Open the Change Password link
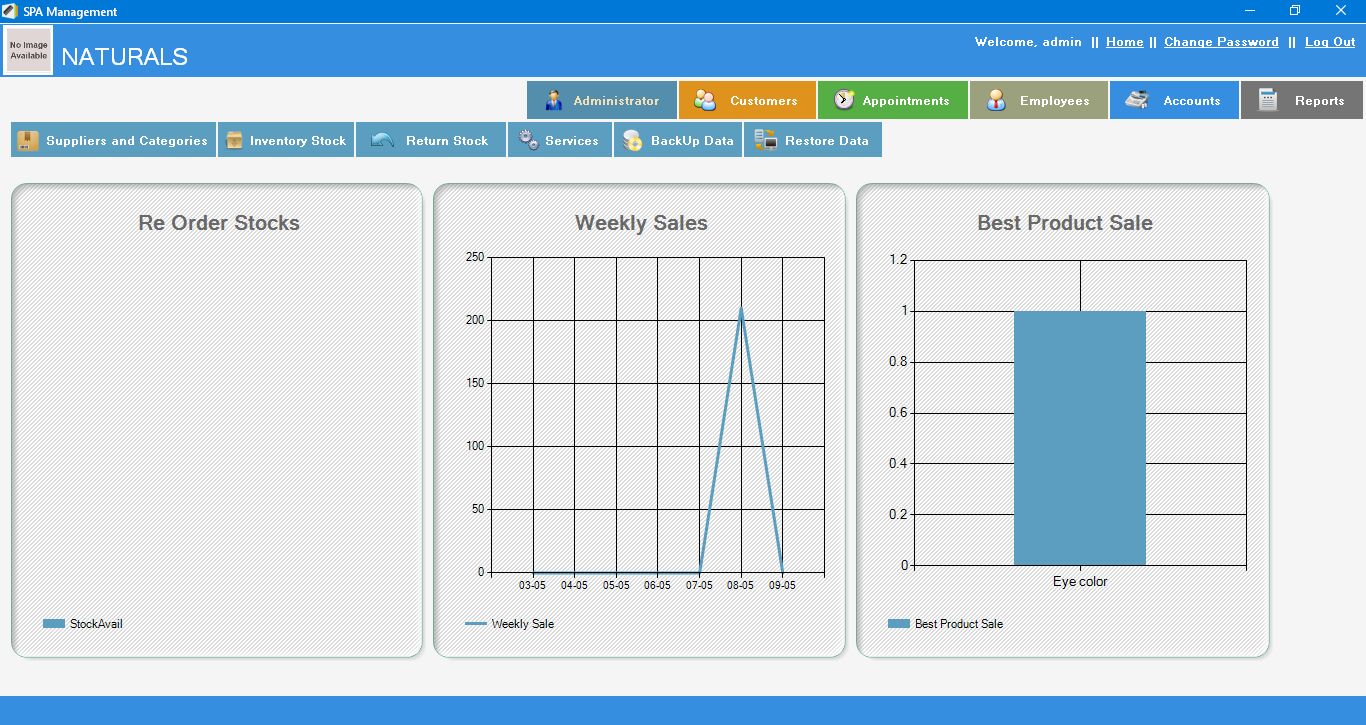The width and height of the screenshot is (1366, 725). coord(1221,42)
